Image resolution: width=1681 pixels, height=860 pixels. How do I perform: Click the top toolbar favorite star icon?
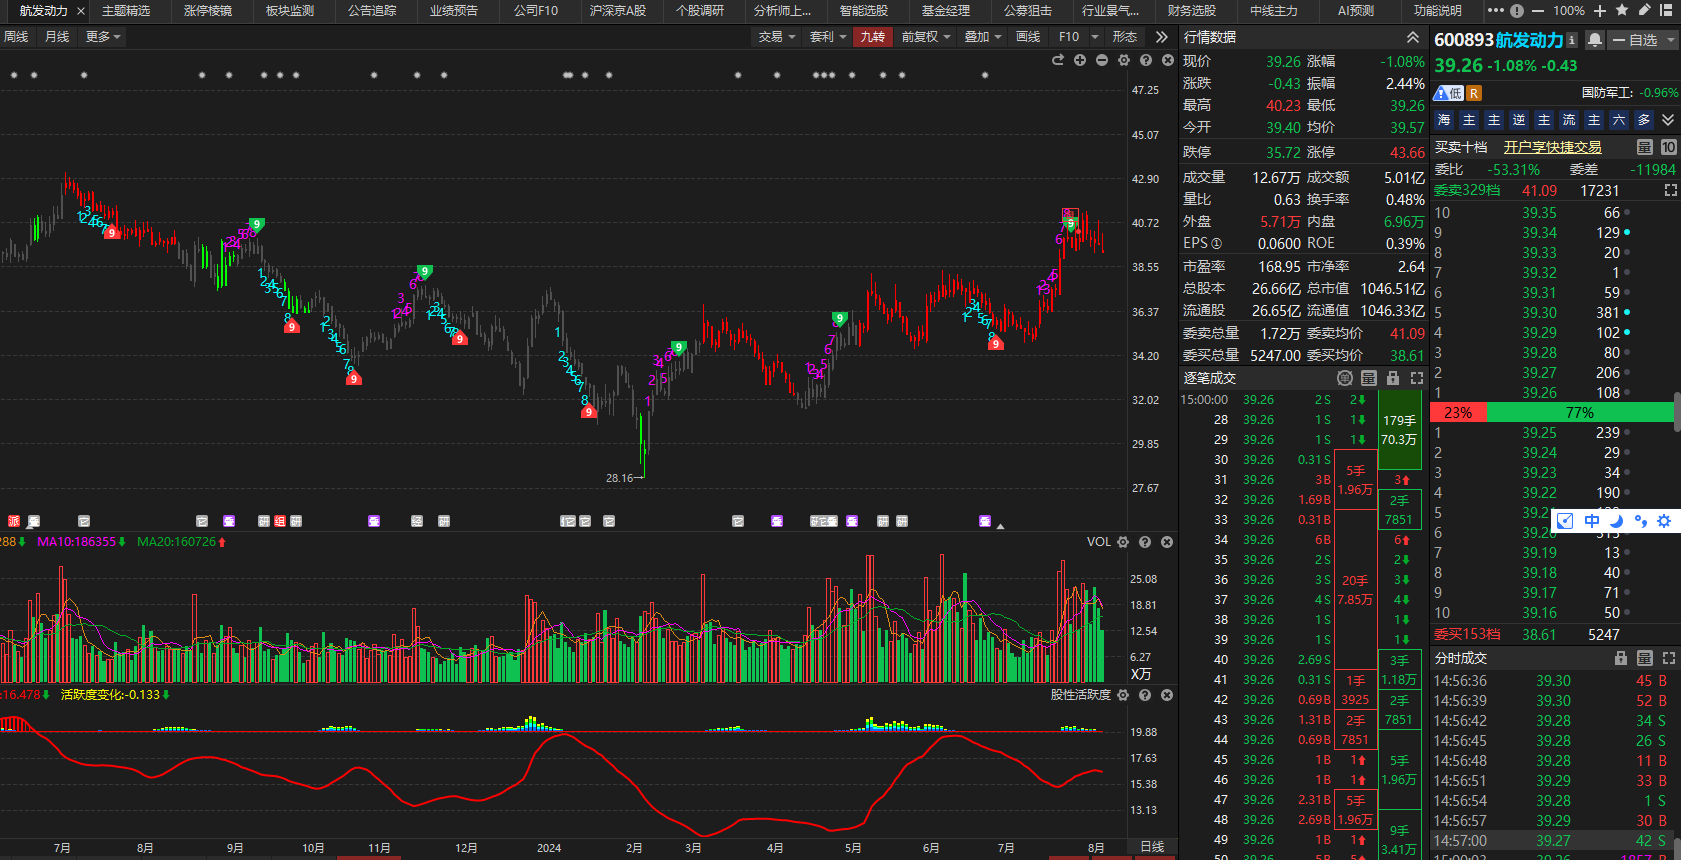(x=1623, y=11)
